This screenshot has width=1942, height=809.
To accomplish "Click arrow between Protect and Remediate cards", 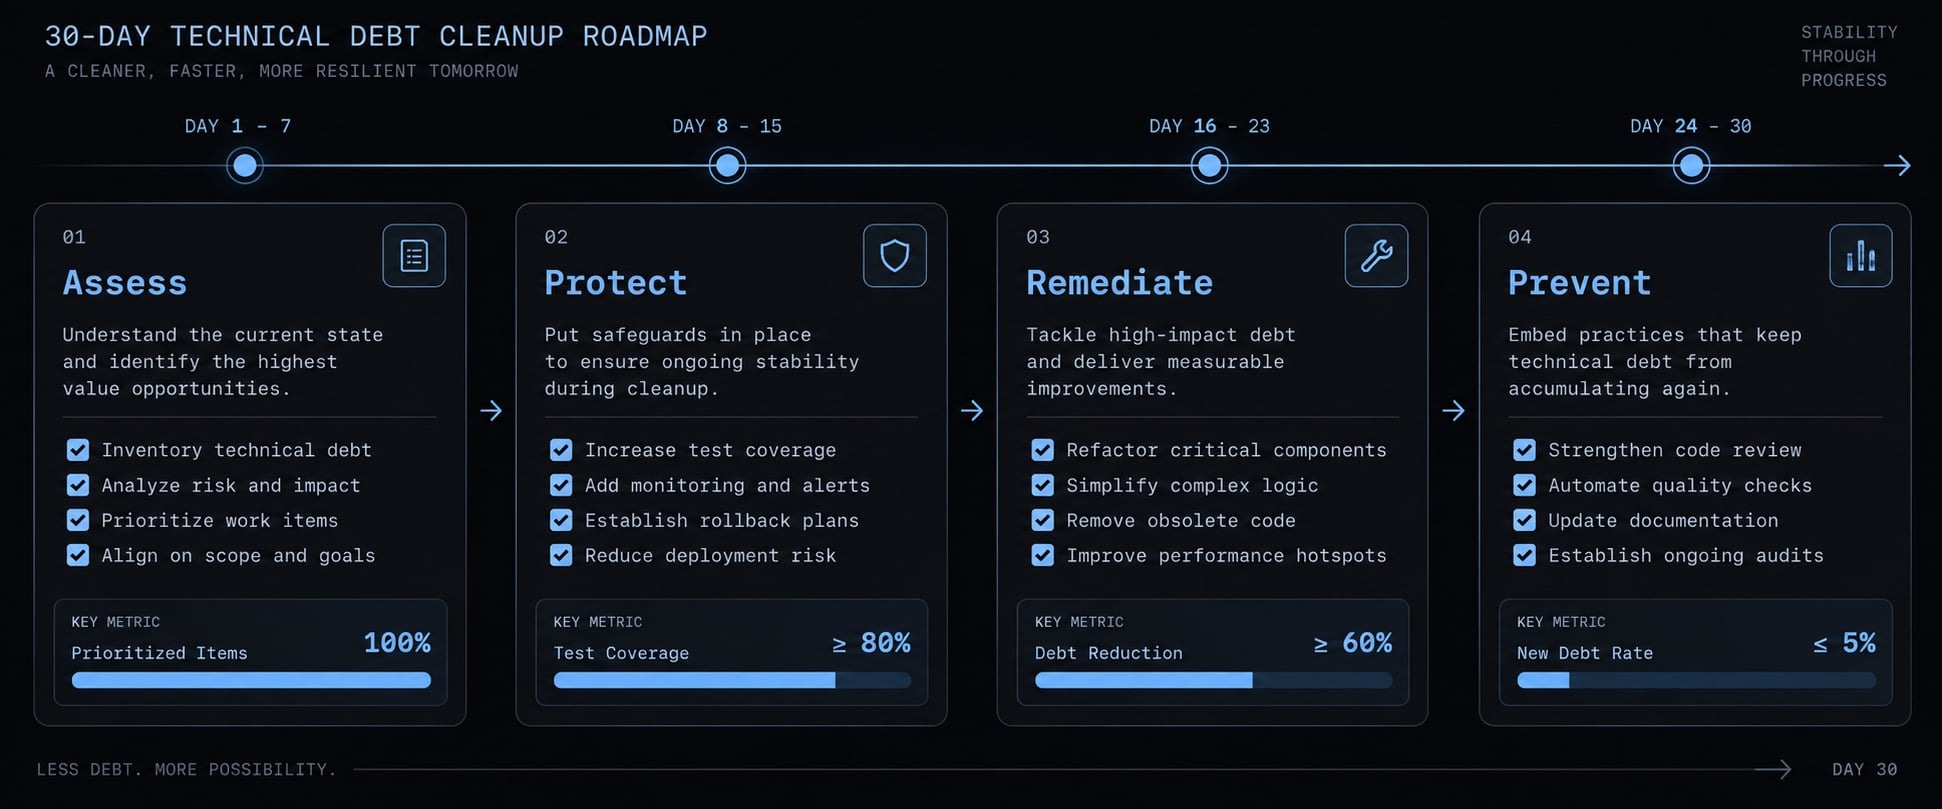I will [x=972, y=411].
